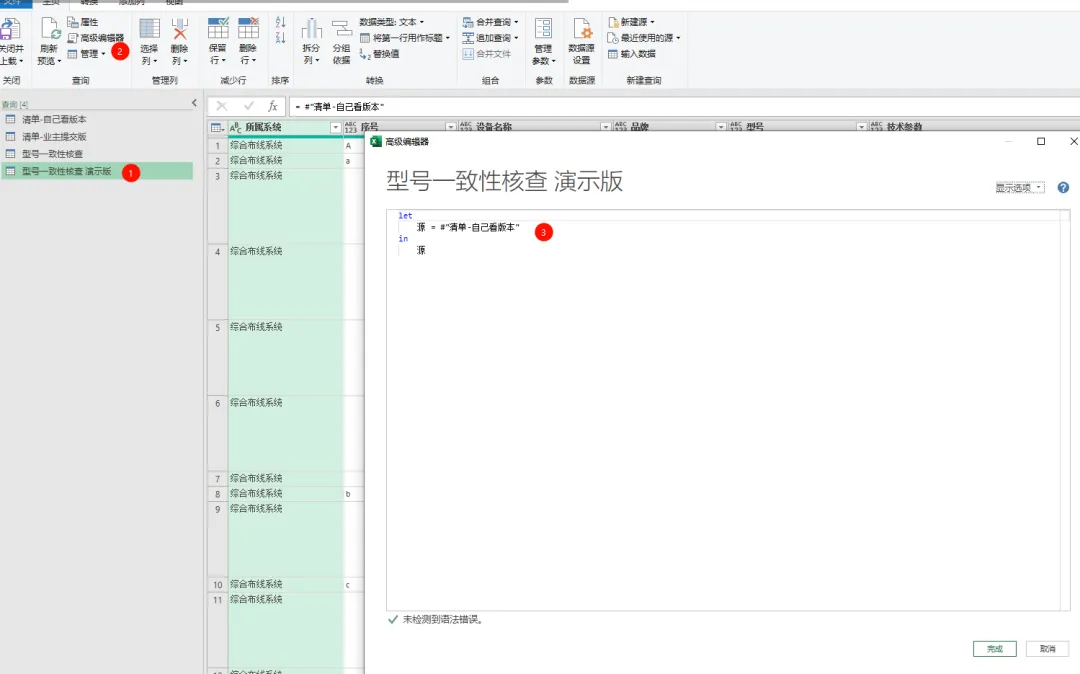
Task: Open the 序号 column filter dropdown
Action: [450, 127]
